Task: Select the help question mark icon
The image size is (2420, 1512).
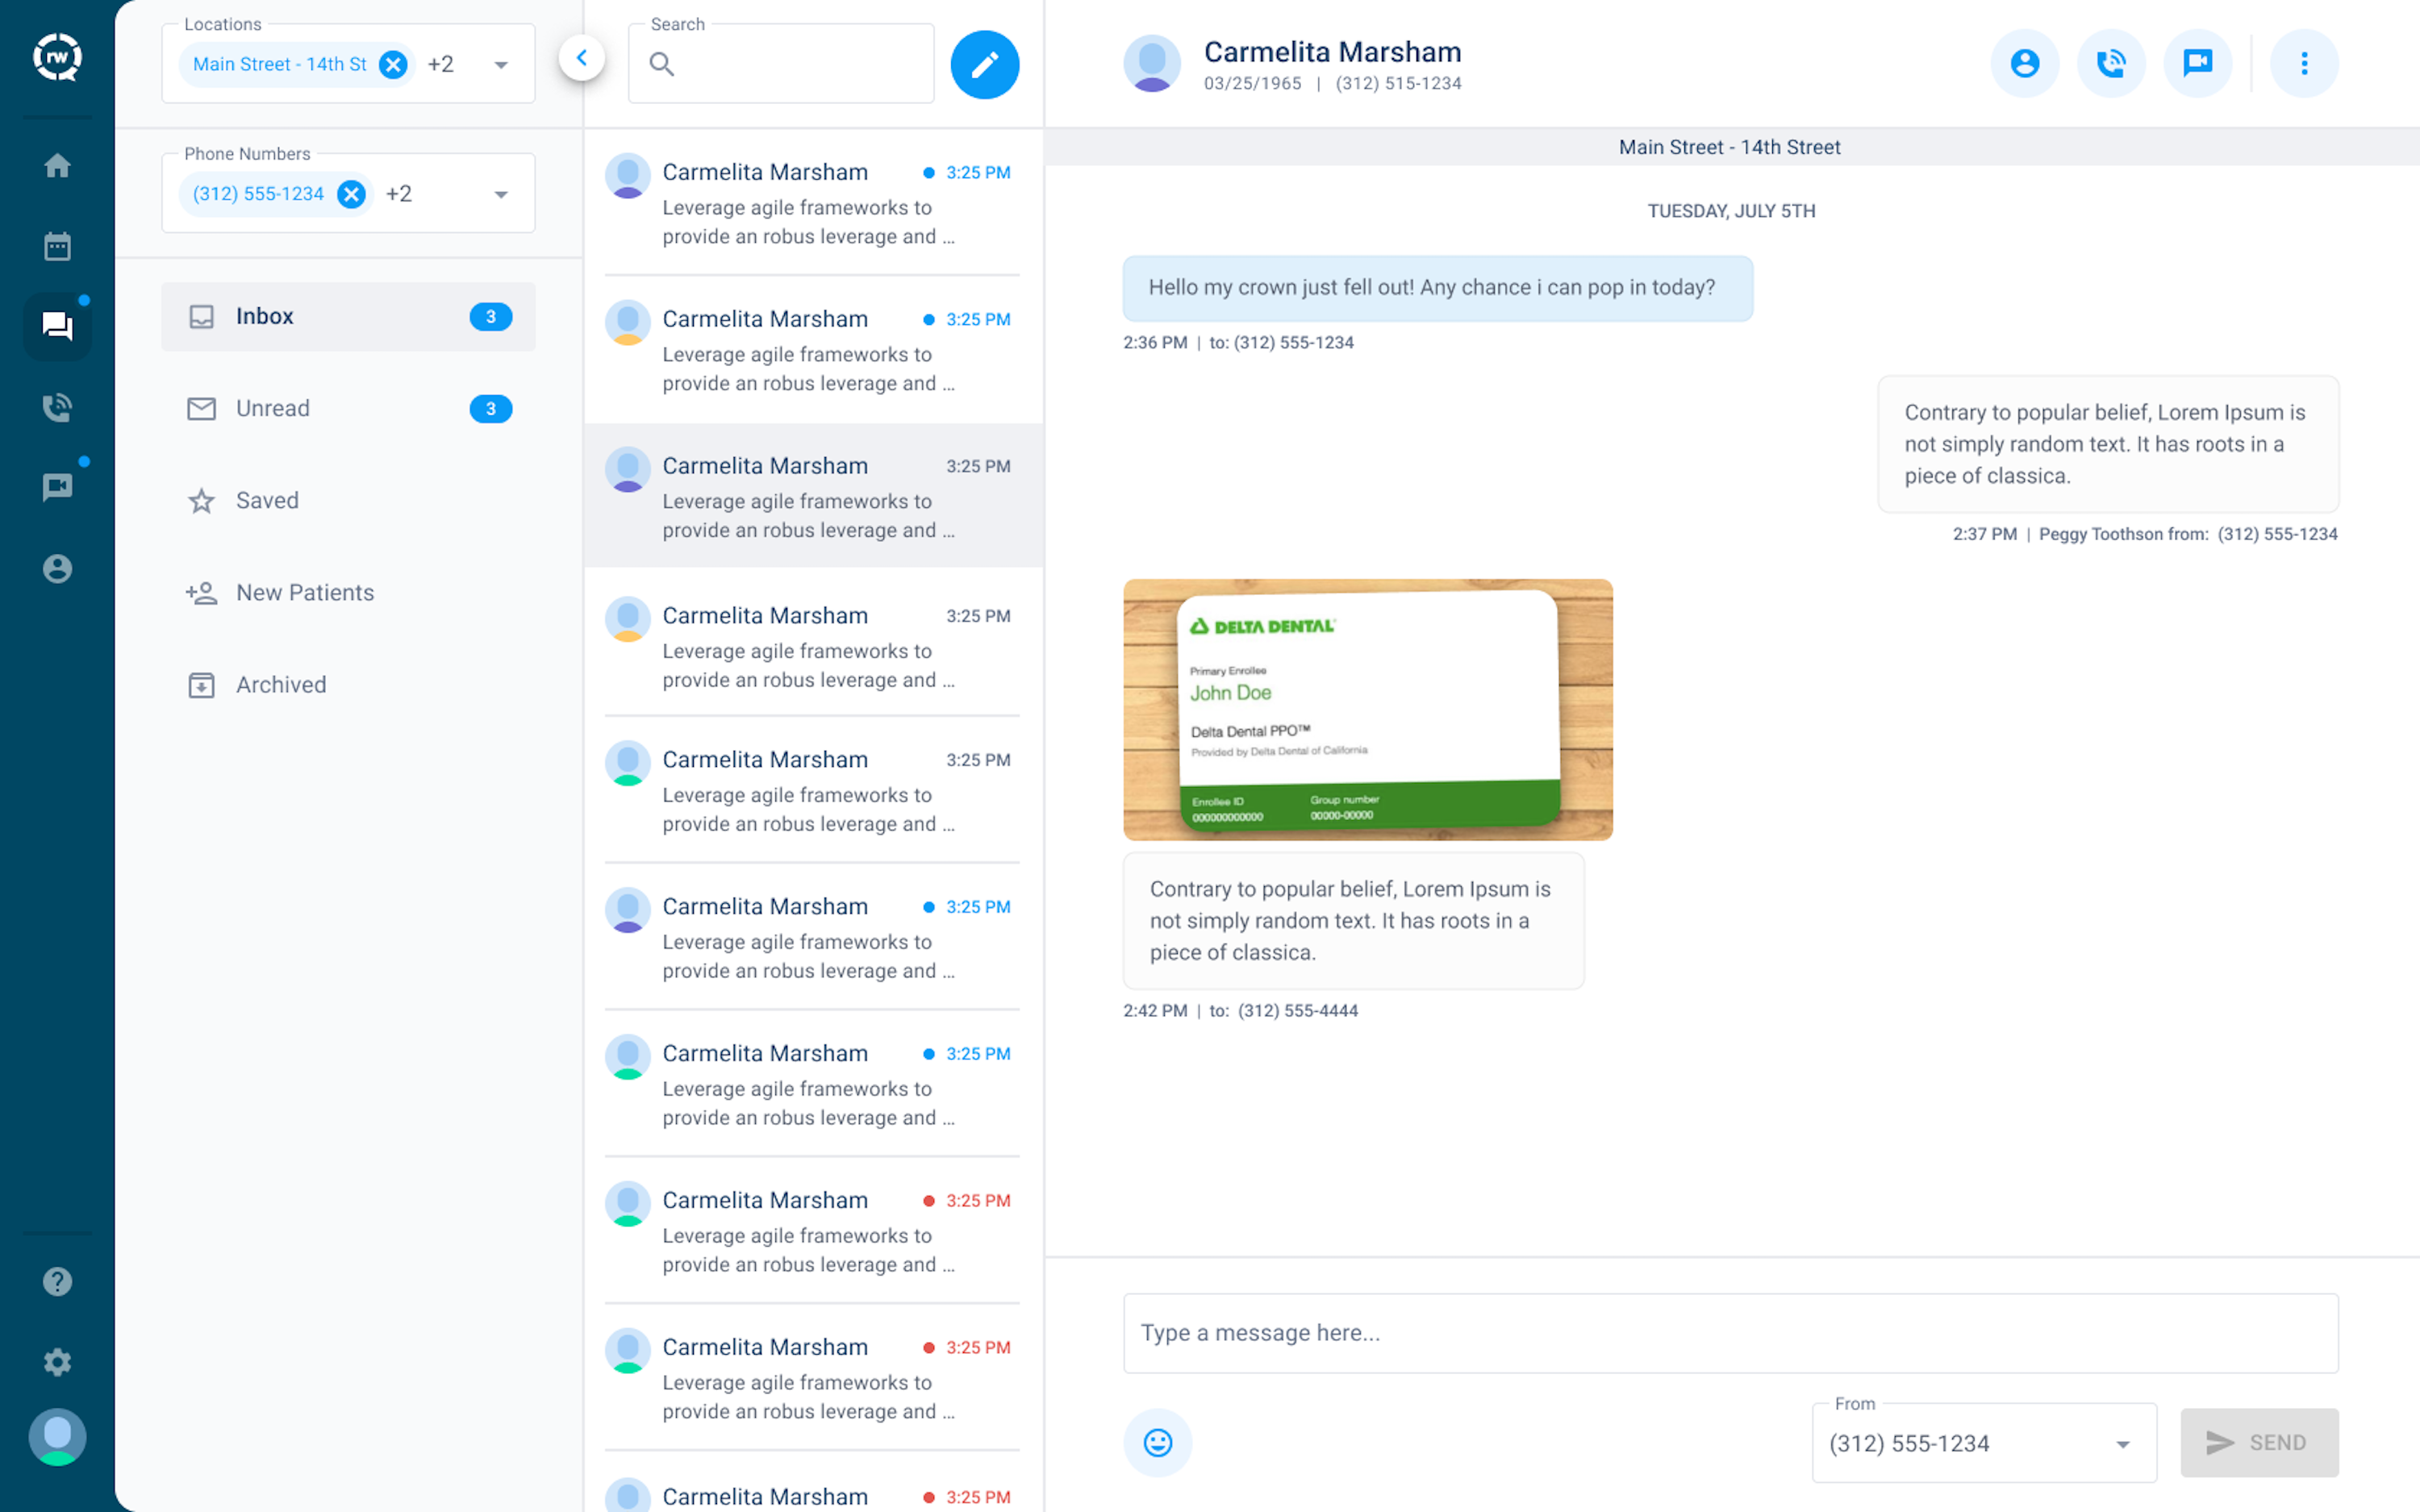Action: (x=57, y=1282)
